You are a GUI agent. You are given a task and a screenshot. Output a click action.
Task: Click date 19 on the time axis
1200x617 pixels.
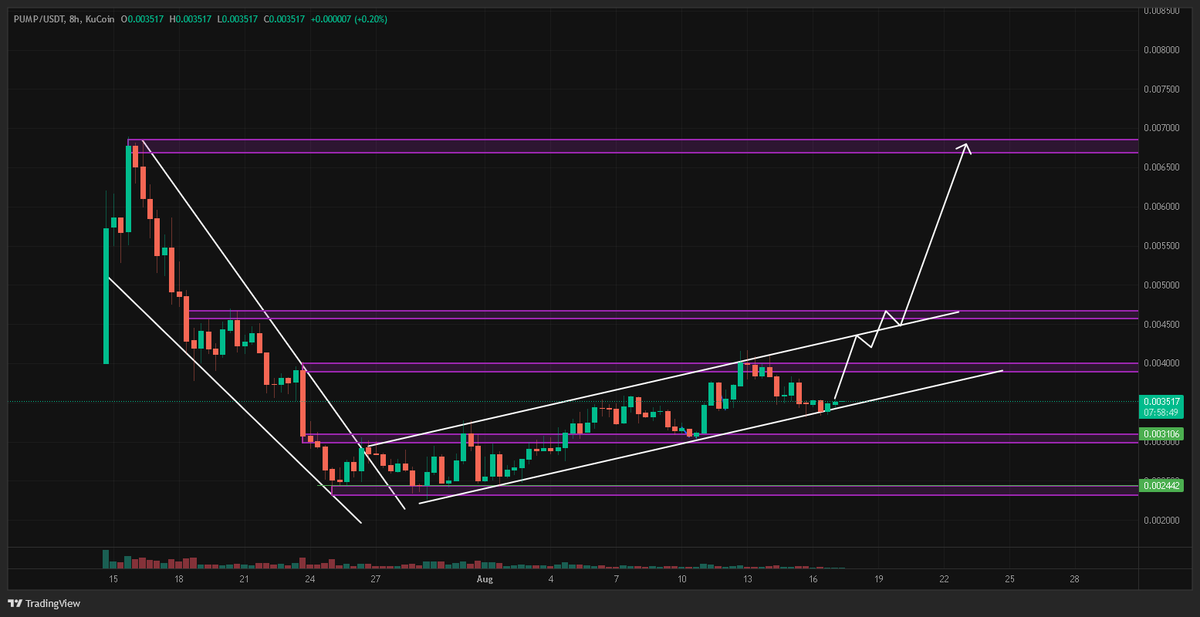tap(878, 579)
